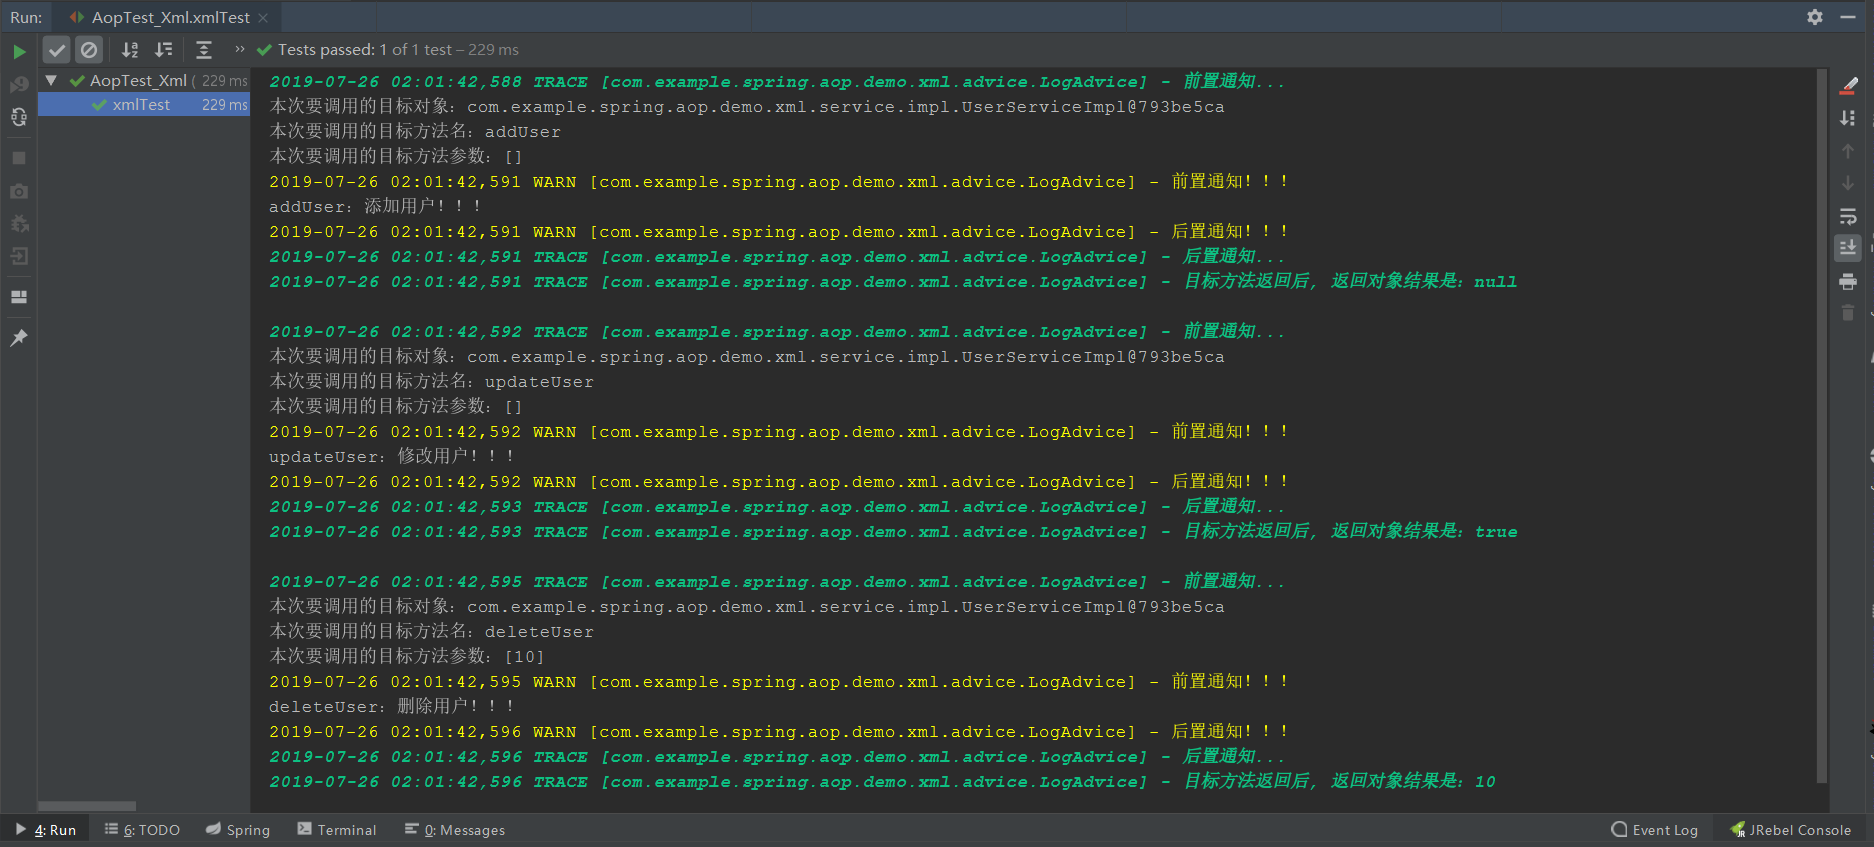
Task: Select the xmlTest test result row
Action: [144, 104]
